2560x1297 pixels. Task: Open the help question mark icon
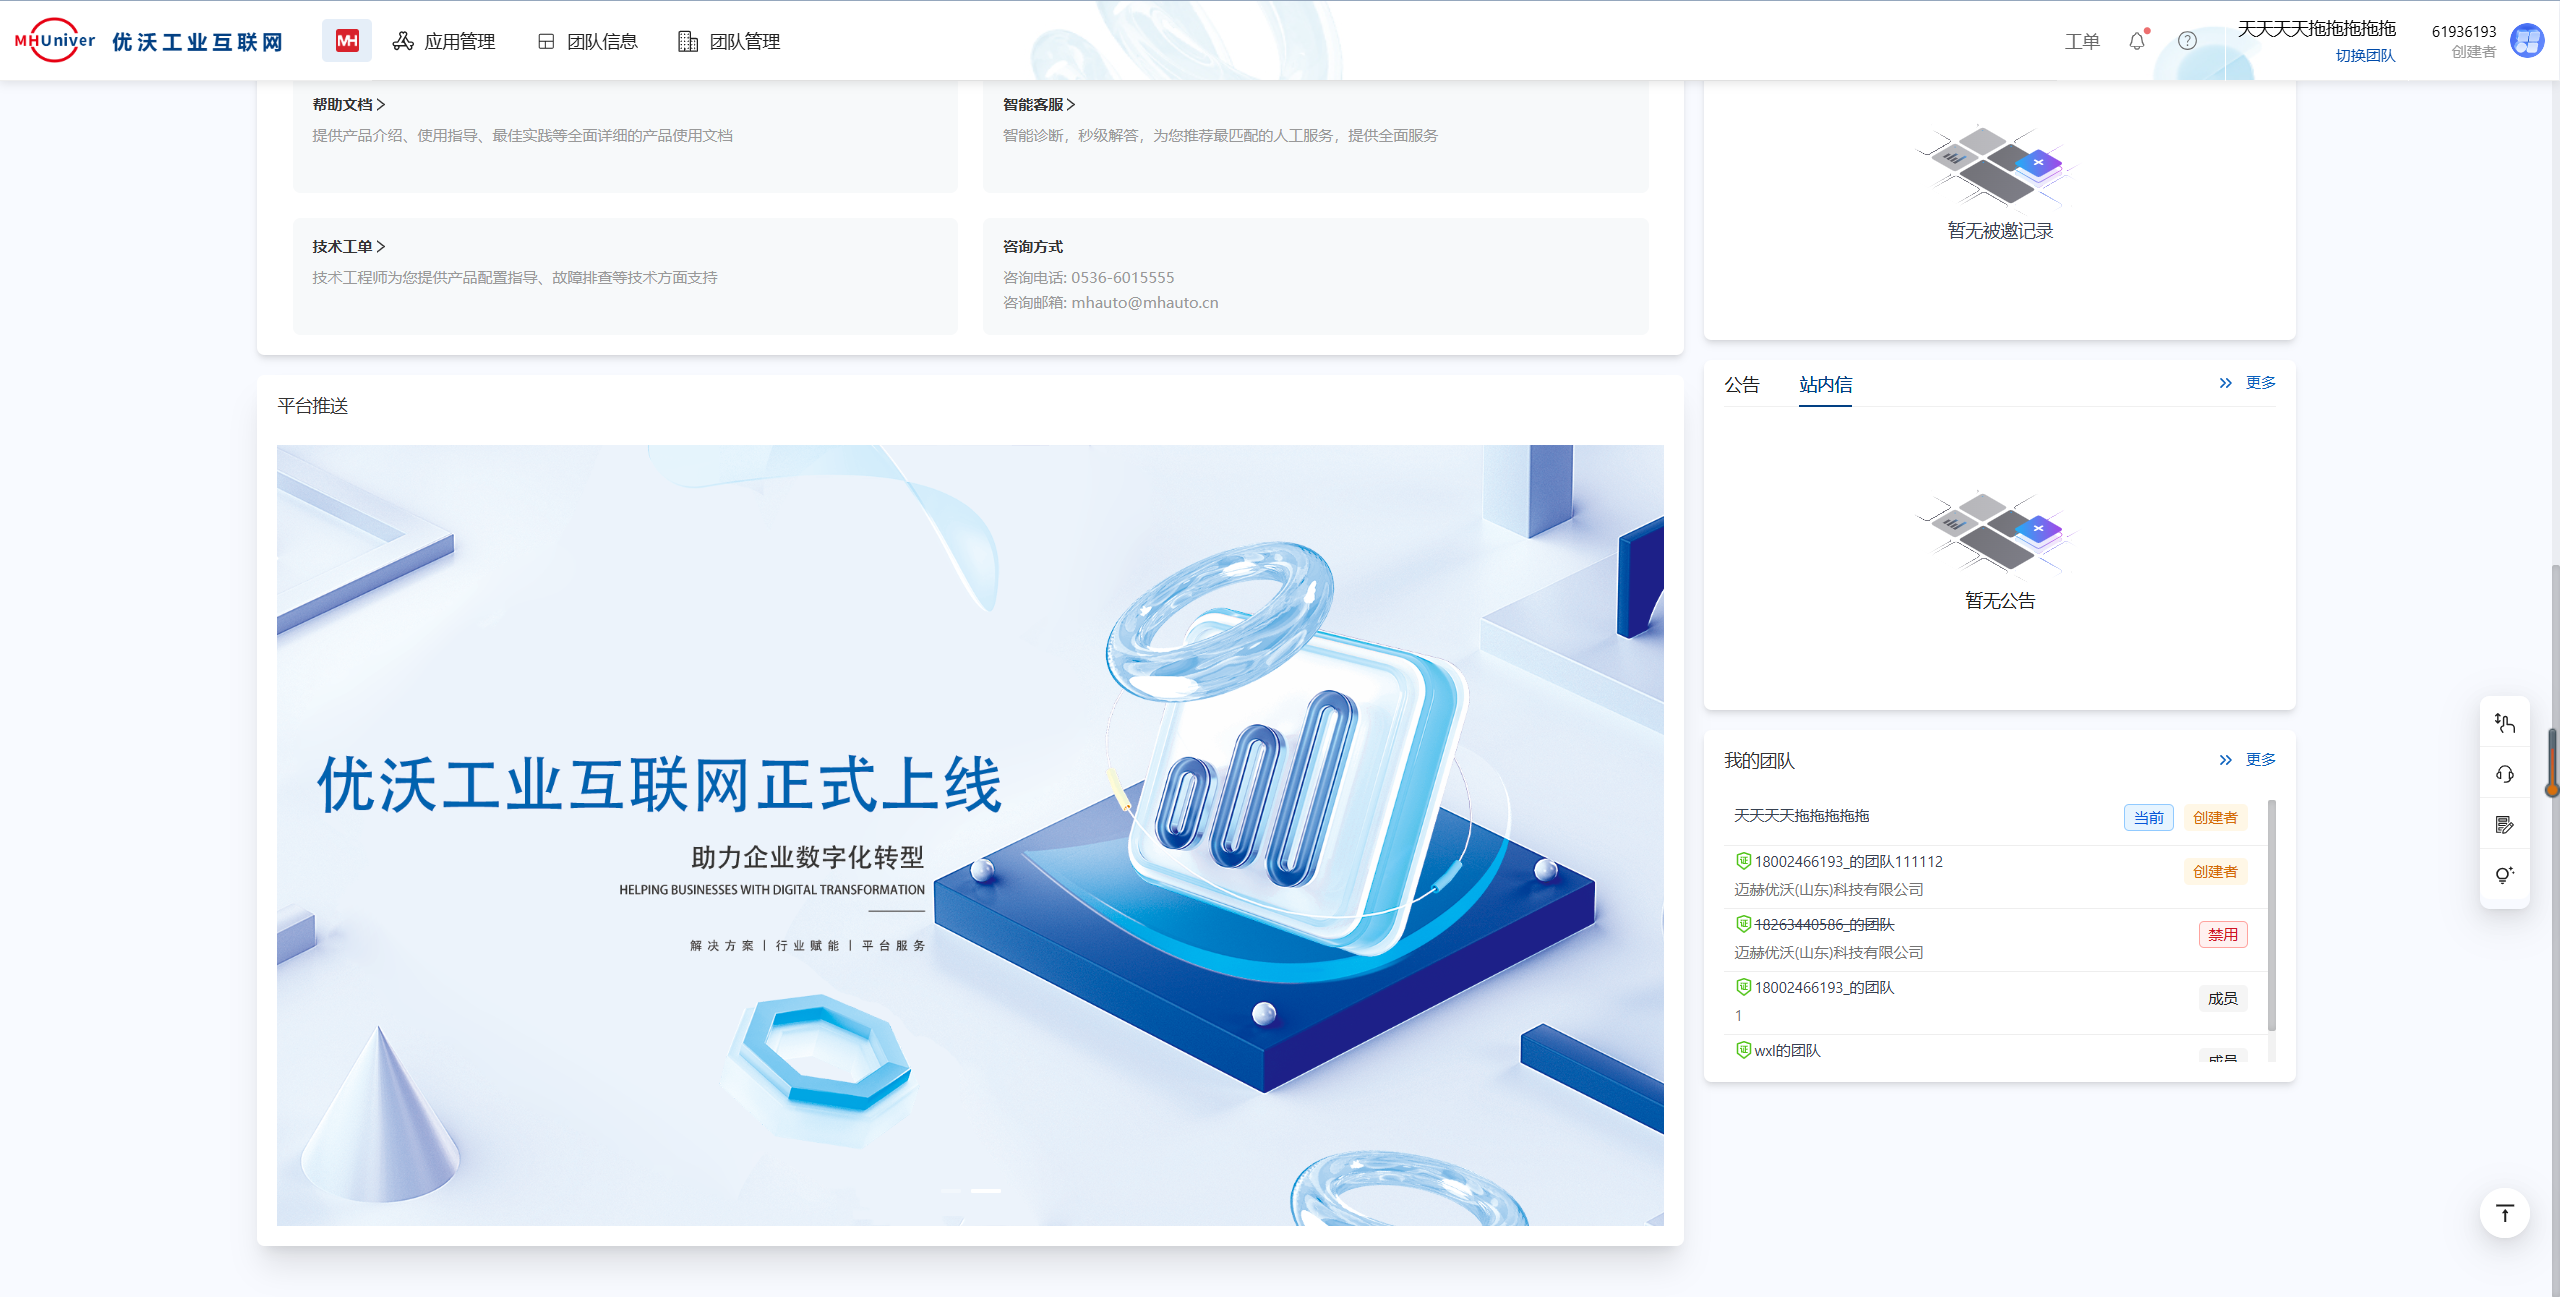[2187, 41]
